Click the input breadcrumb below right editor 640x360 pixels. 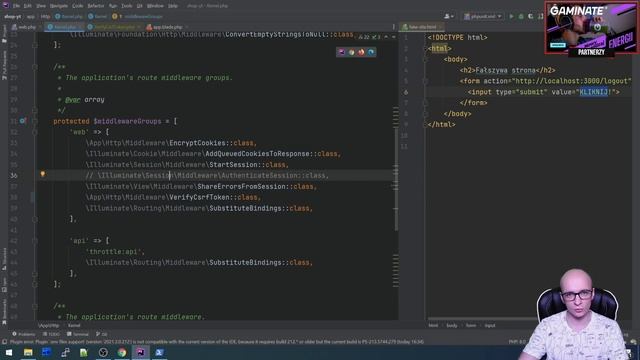coord(490,326)
